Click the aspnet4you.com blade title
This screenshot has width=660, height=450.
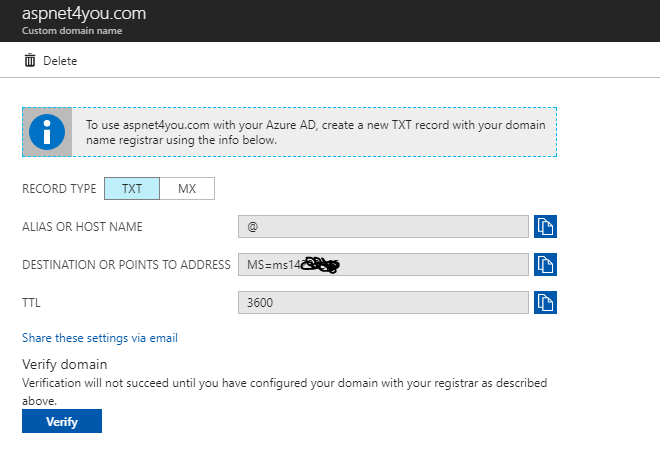pos(84,13)
